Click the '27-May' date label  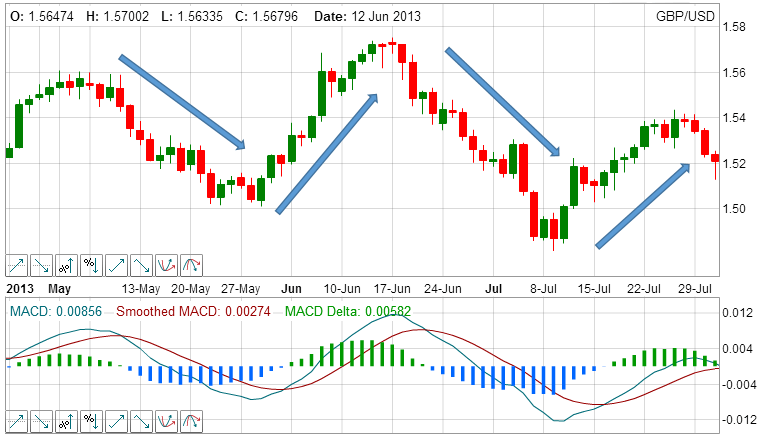click(x=241, y=289)
